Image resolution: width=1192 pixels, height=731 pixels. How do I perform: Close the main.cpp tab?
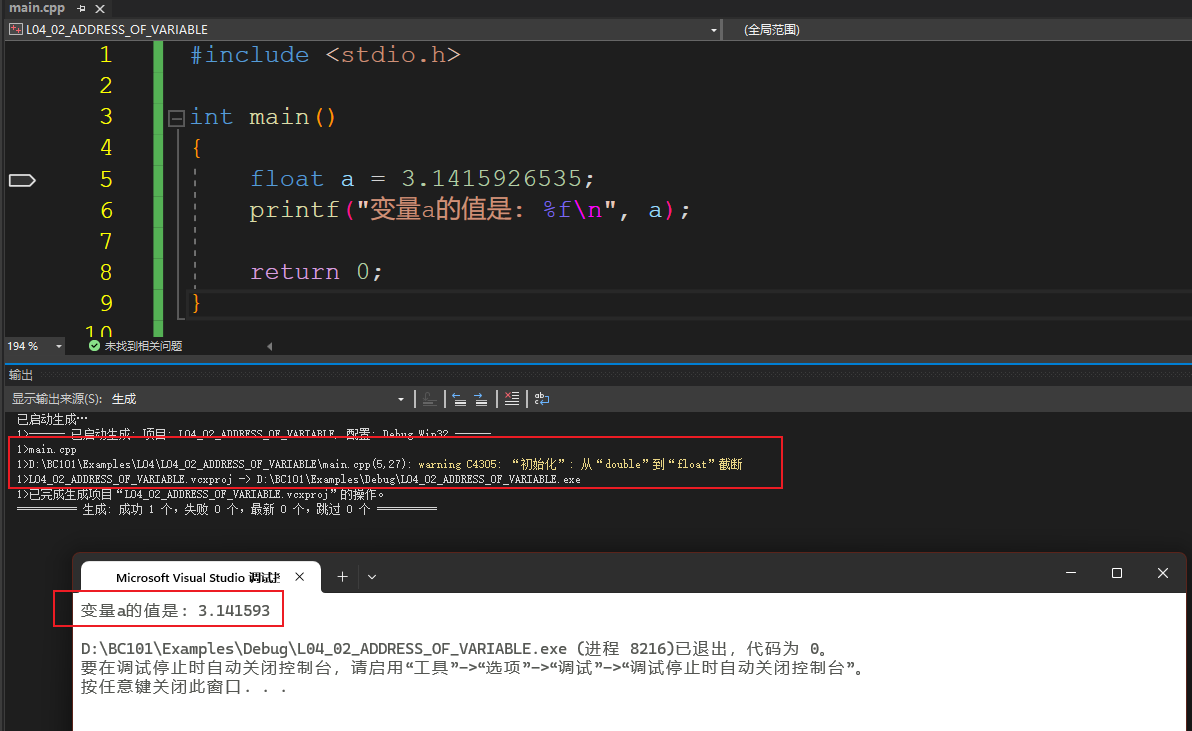tap(98, 8)
